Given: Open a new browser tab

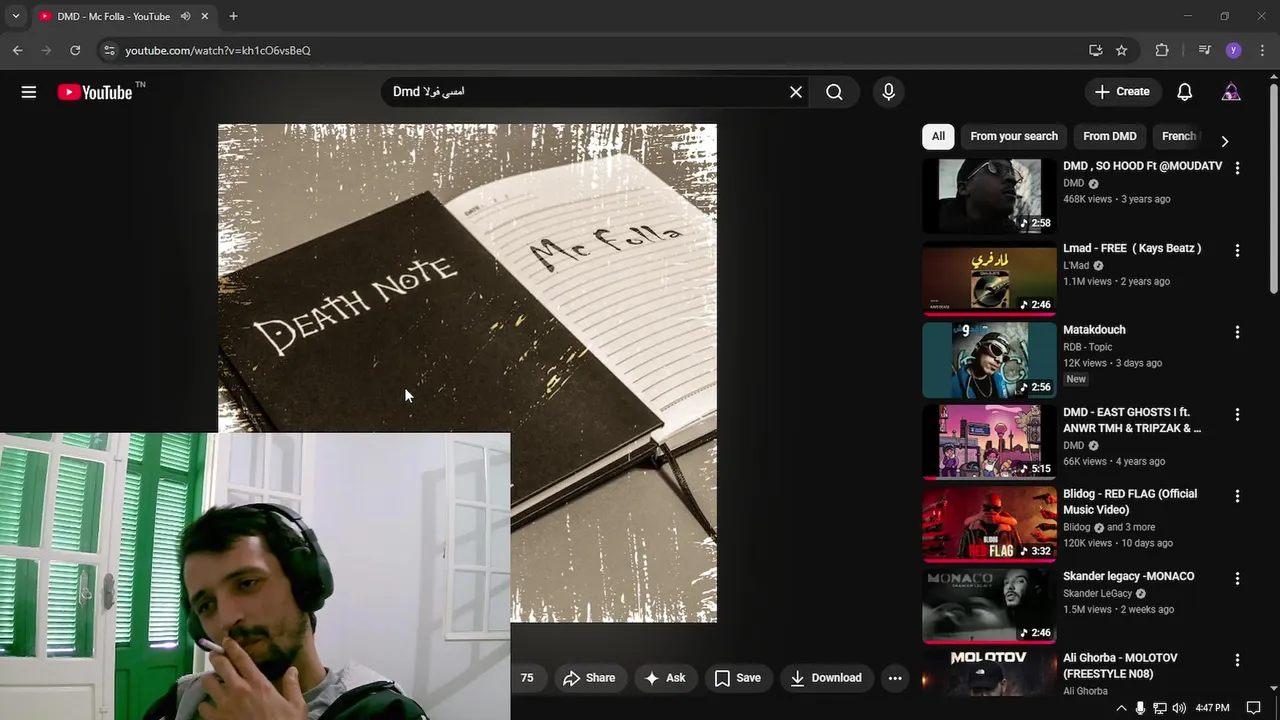Looking at the screenshot, I should [233, 16].
